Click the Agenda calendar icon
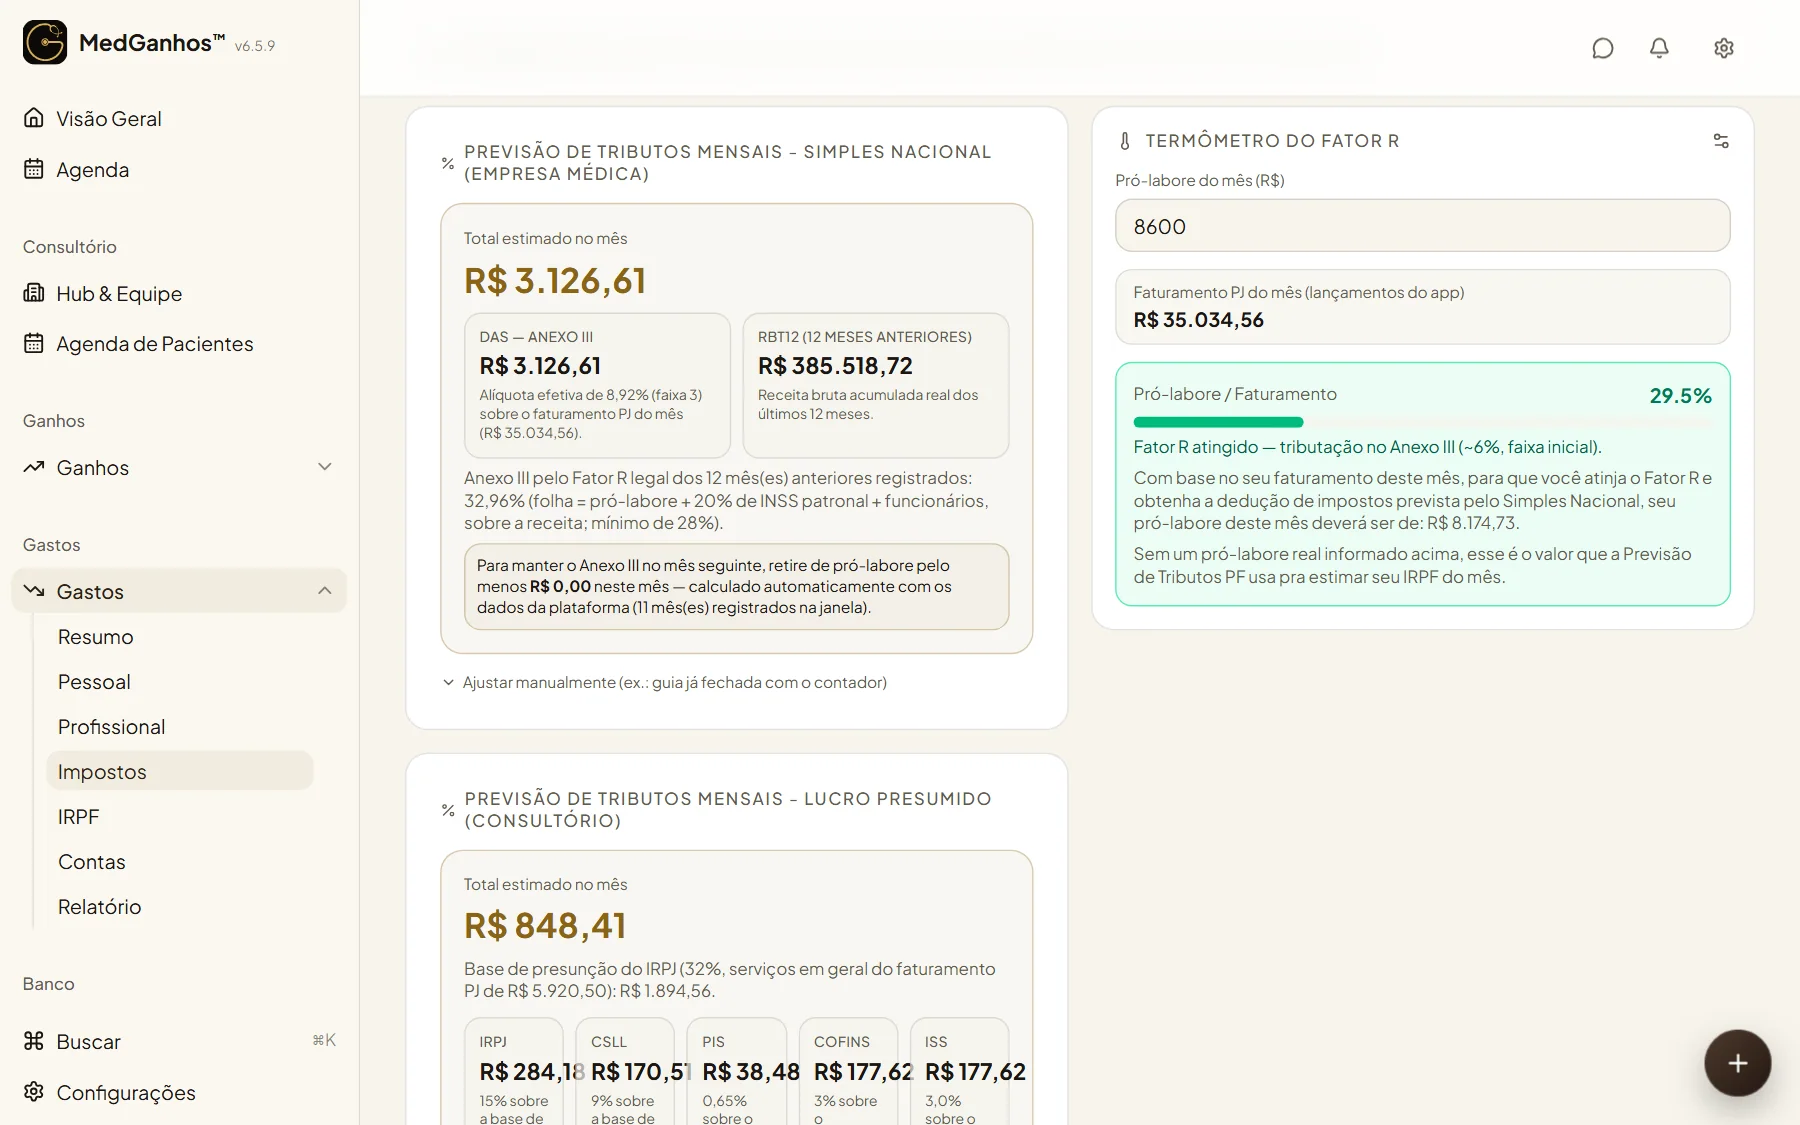 click(34, 169)
